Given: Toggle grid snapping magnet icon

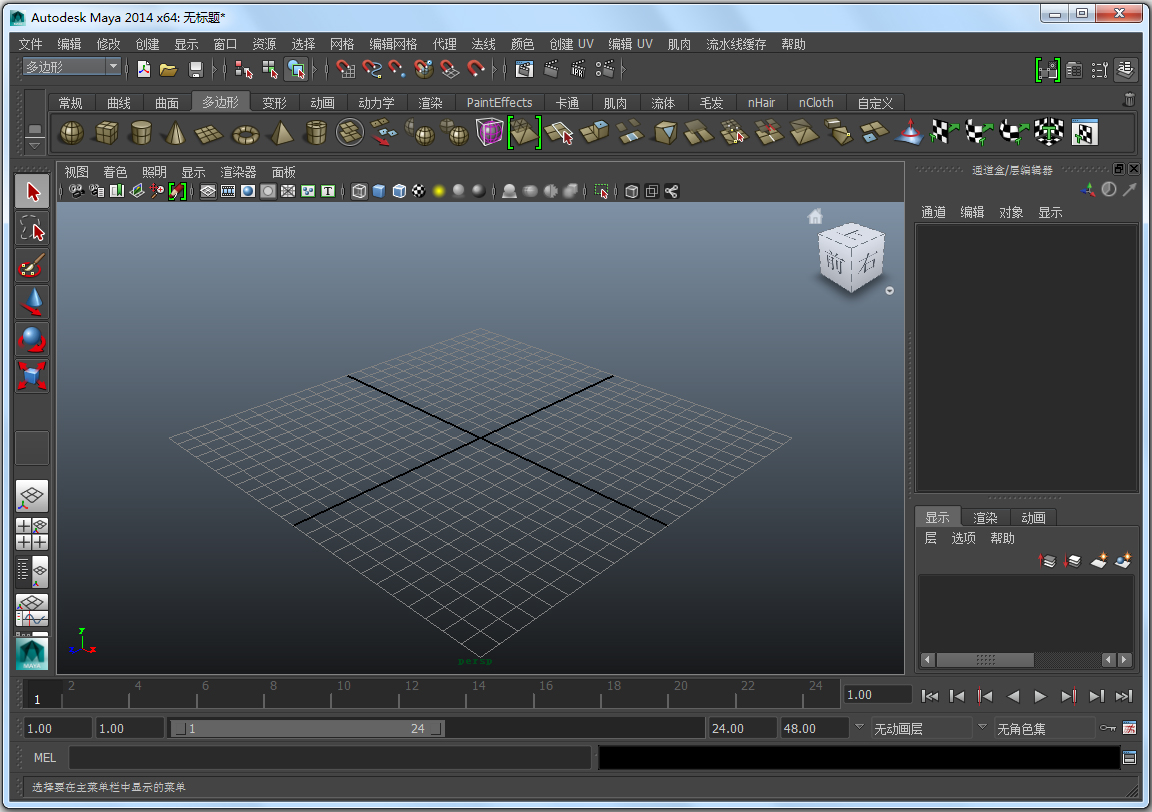Looking at the screenshot, I should pos(345,69).
